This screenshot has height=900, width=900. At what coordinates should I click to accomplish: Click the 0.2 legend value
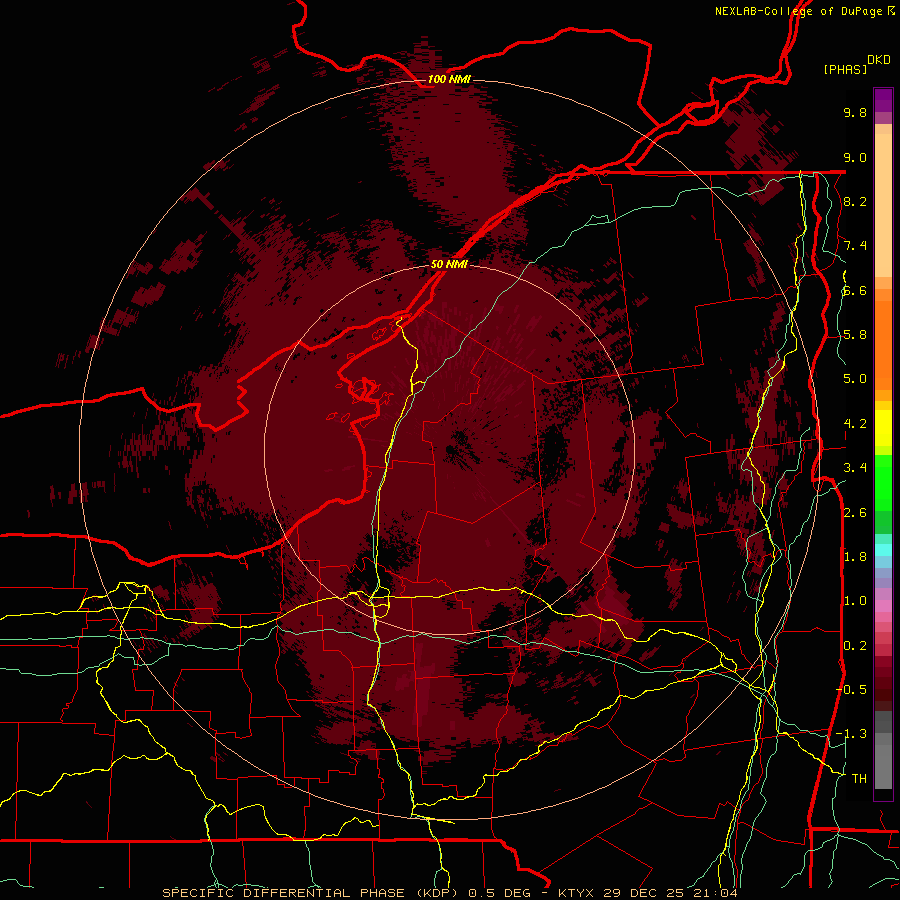[855, 645]
